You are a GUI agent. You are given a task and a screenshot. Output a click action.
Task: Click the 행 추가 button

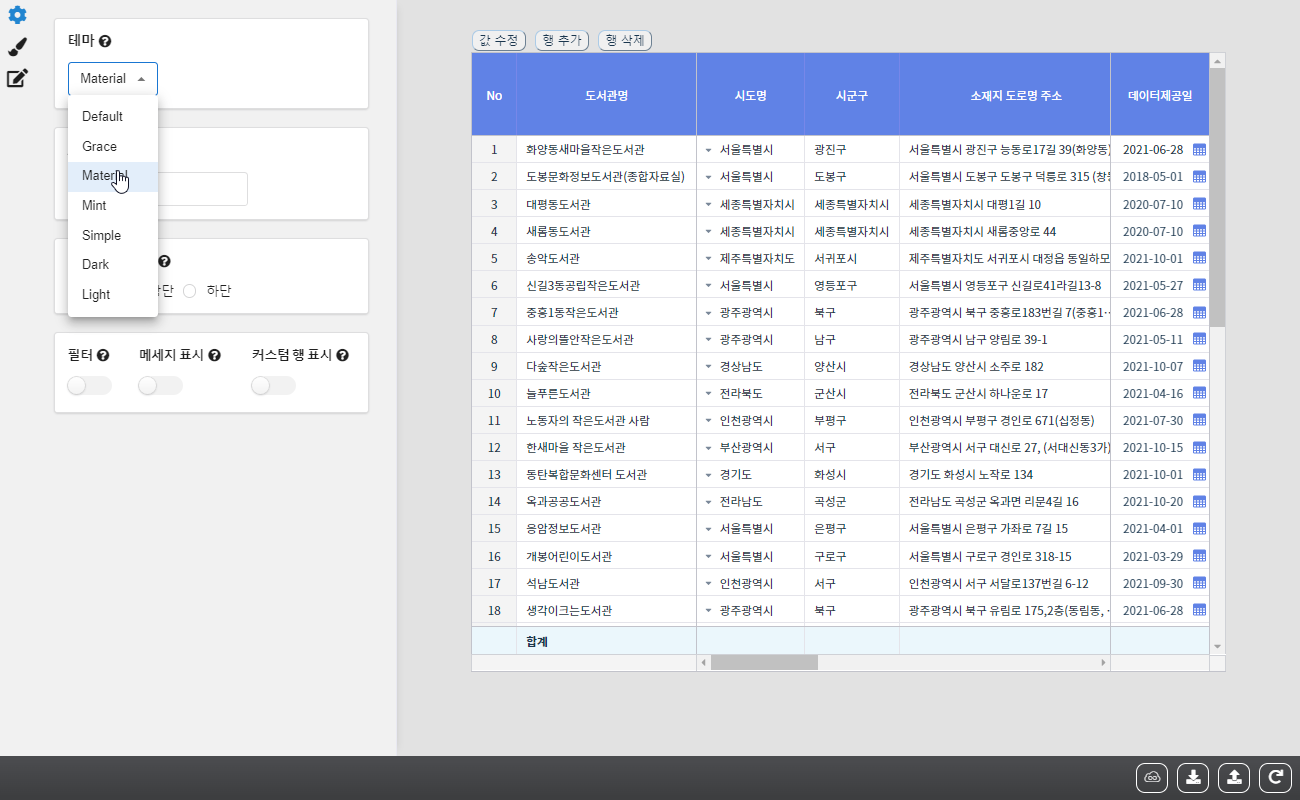(562, 40)
